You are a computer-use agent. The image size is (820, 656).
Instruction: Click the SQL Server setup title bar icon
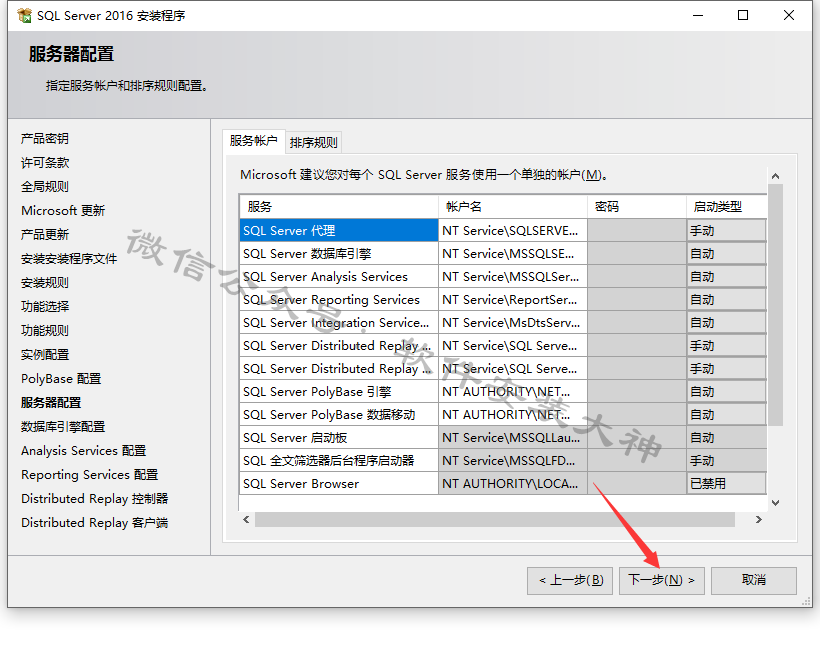(24, 16)
